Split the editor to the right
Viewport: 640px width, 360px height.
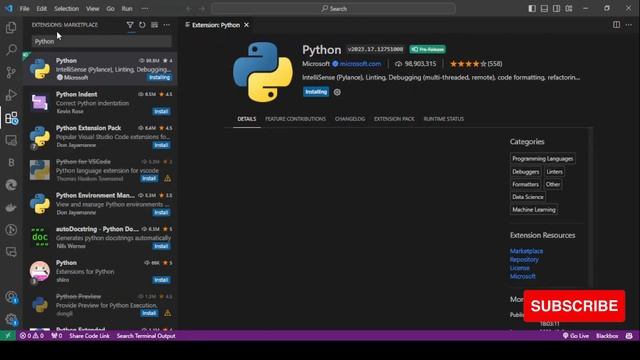point(616,25)
